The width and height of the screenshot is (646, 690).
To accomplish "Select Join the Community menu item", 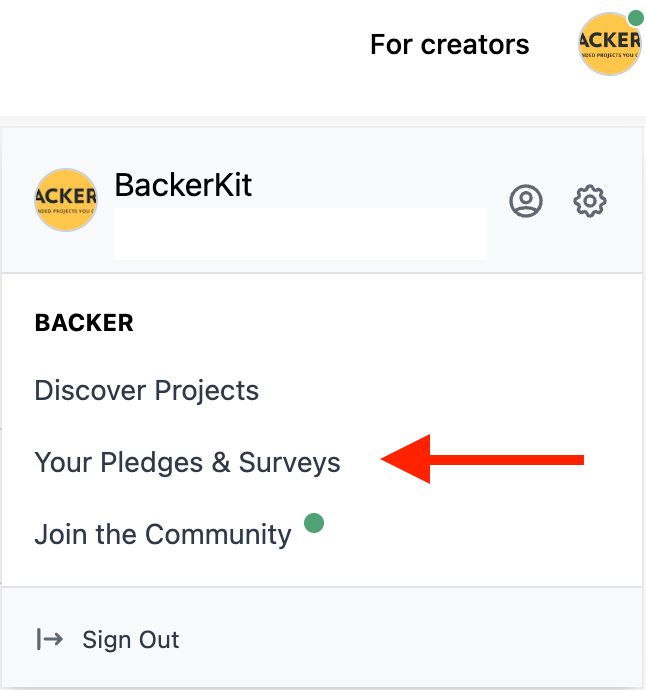I will [x=163, y=534].
